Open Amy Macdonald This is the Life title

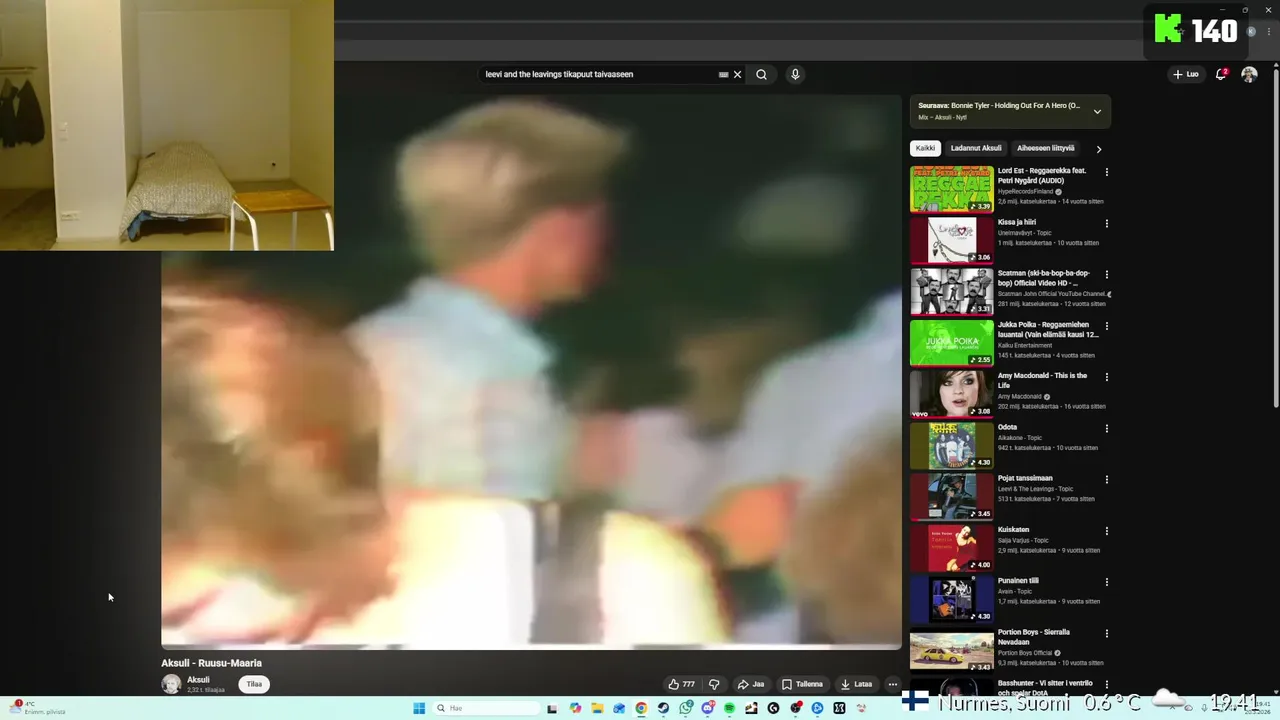1043,380
